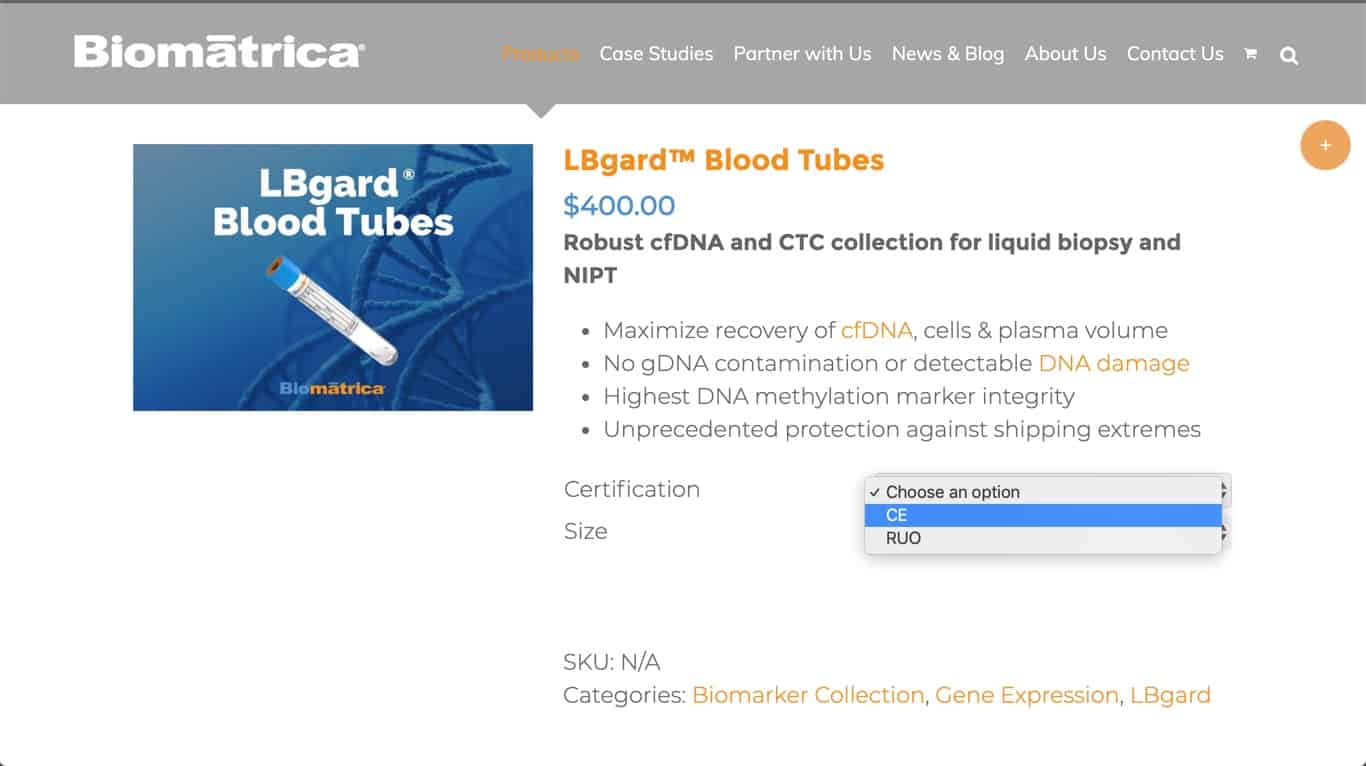Select the RUO certification option

coord(1043,538)
